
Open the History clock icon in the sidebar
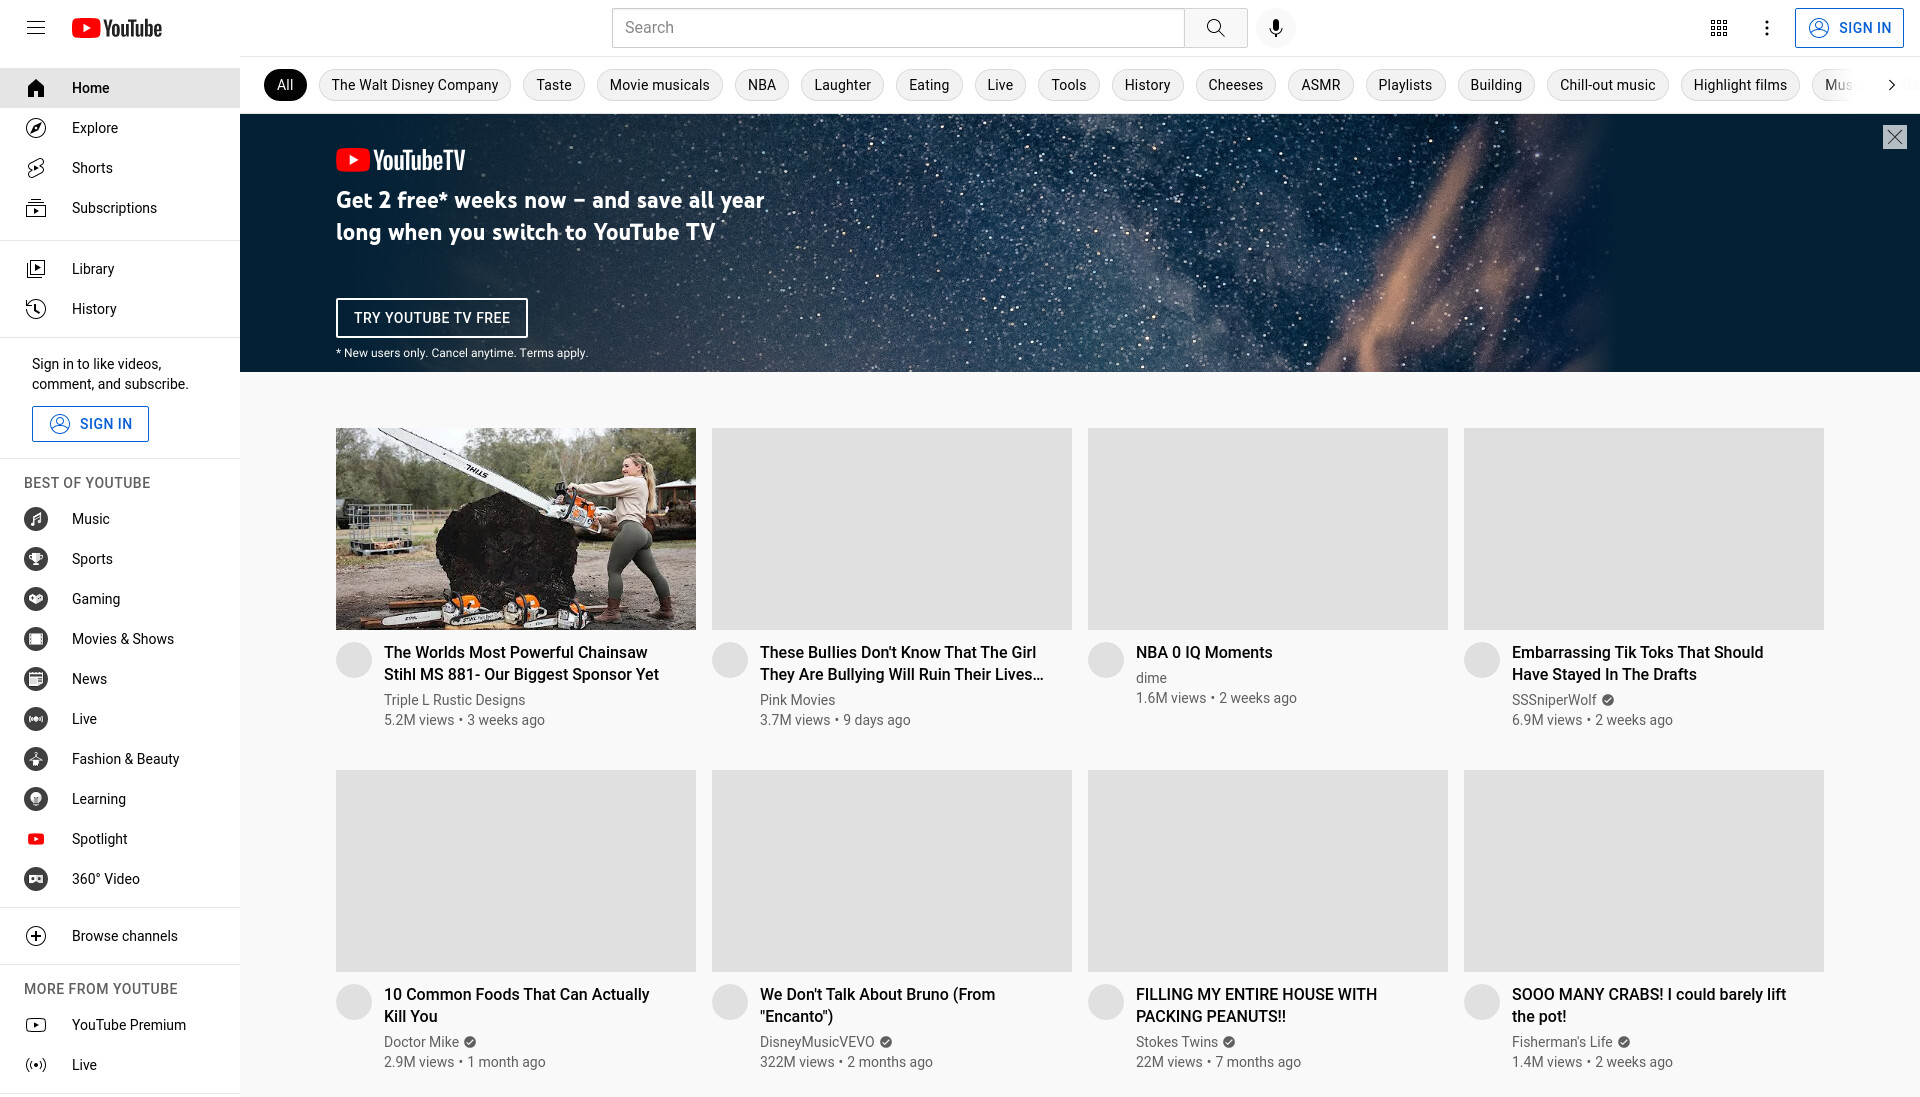click(x=36, y=309)
